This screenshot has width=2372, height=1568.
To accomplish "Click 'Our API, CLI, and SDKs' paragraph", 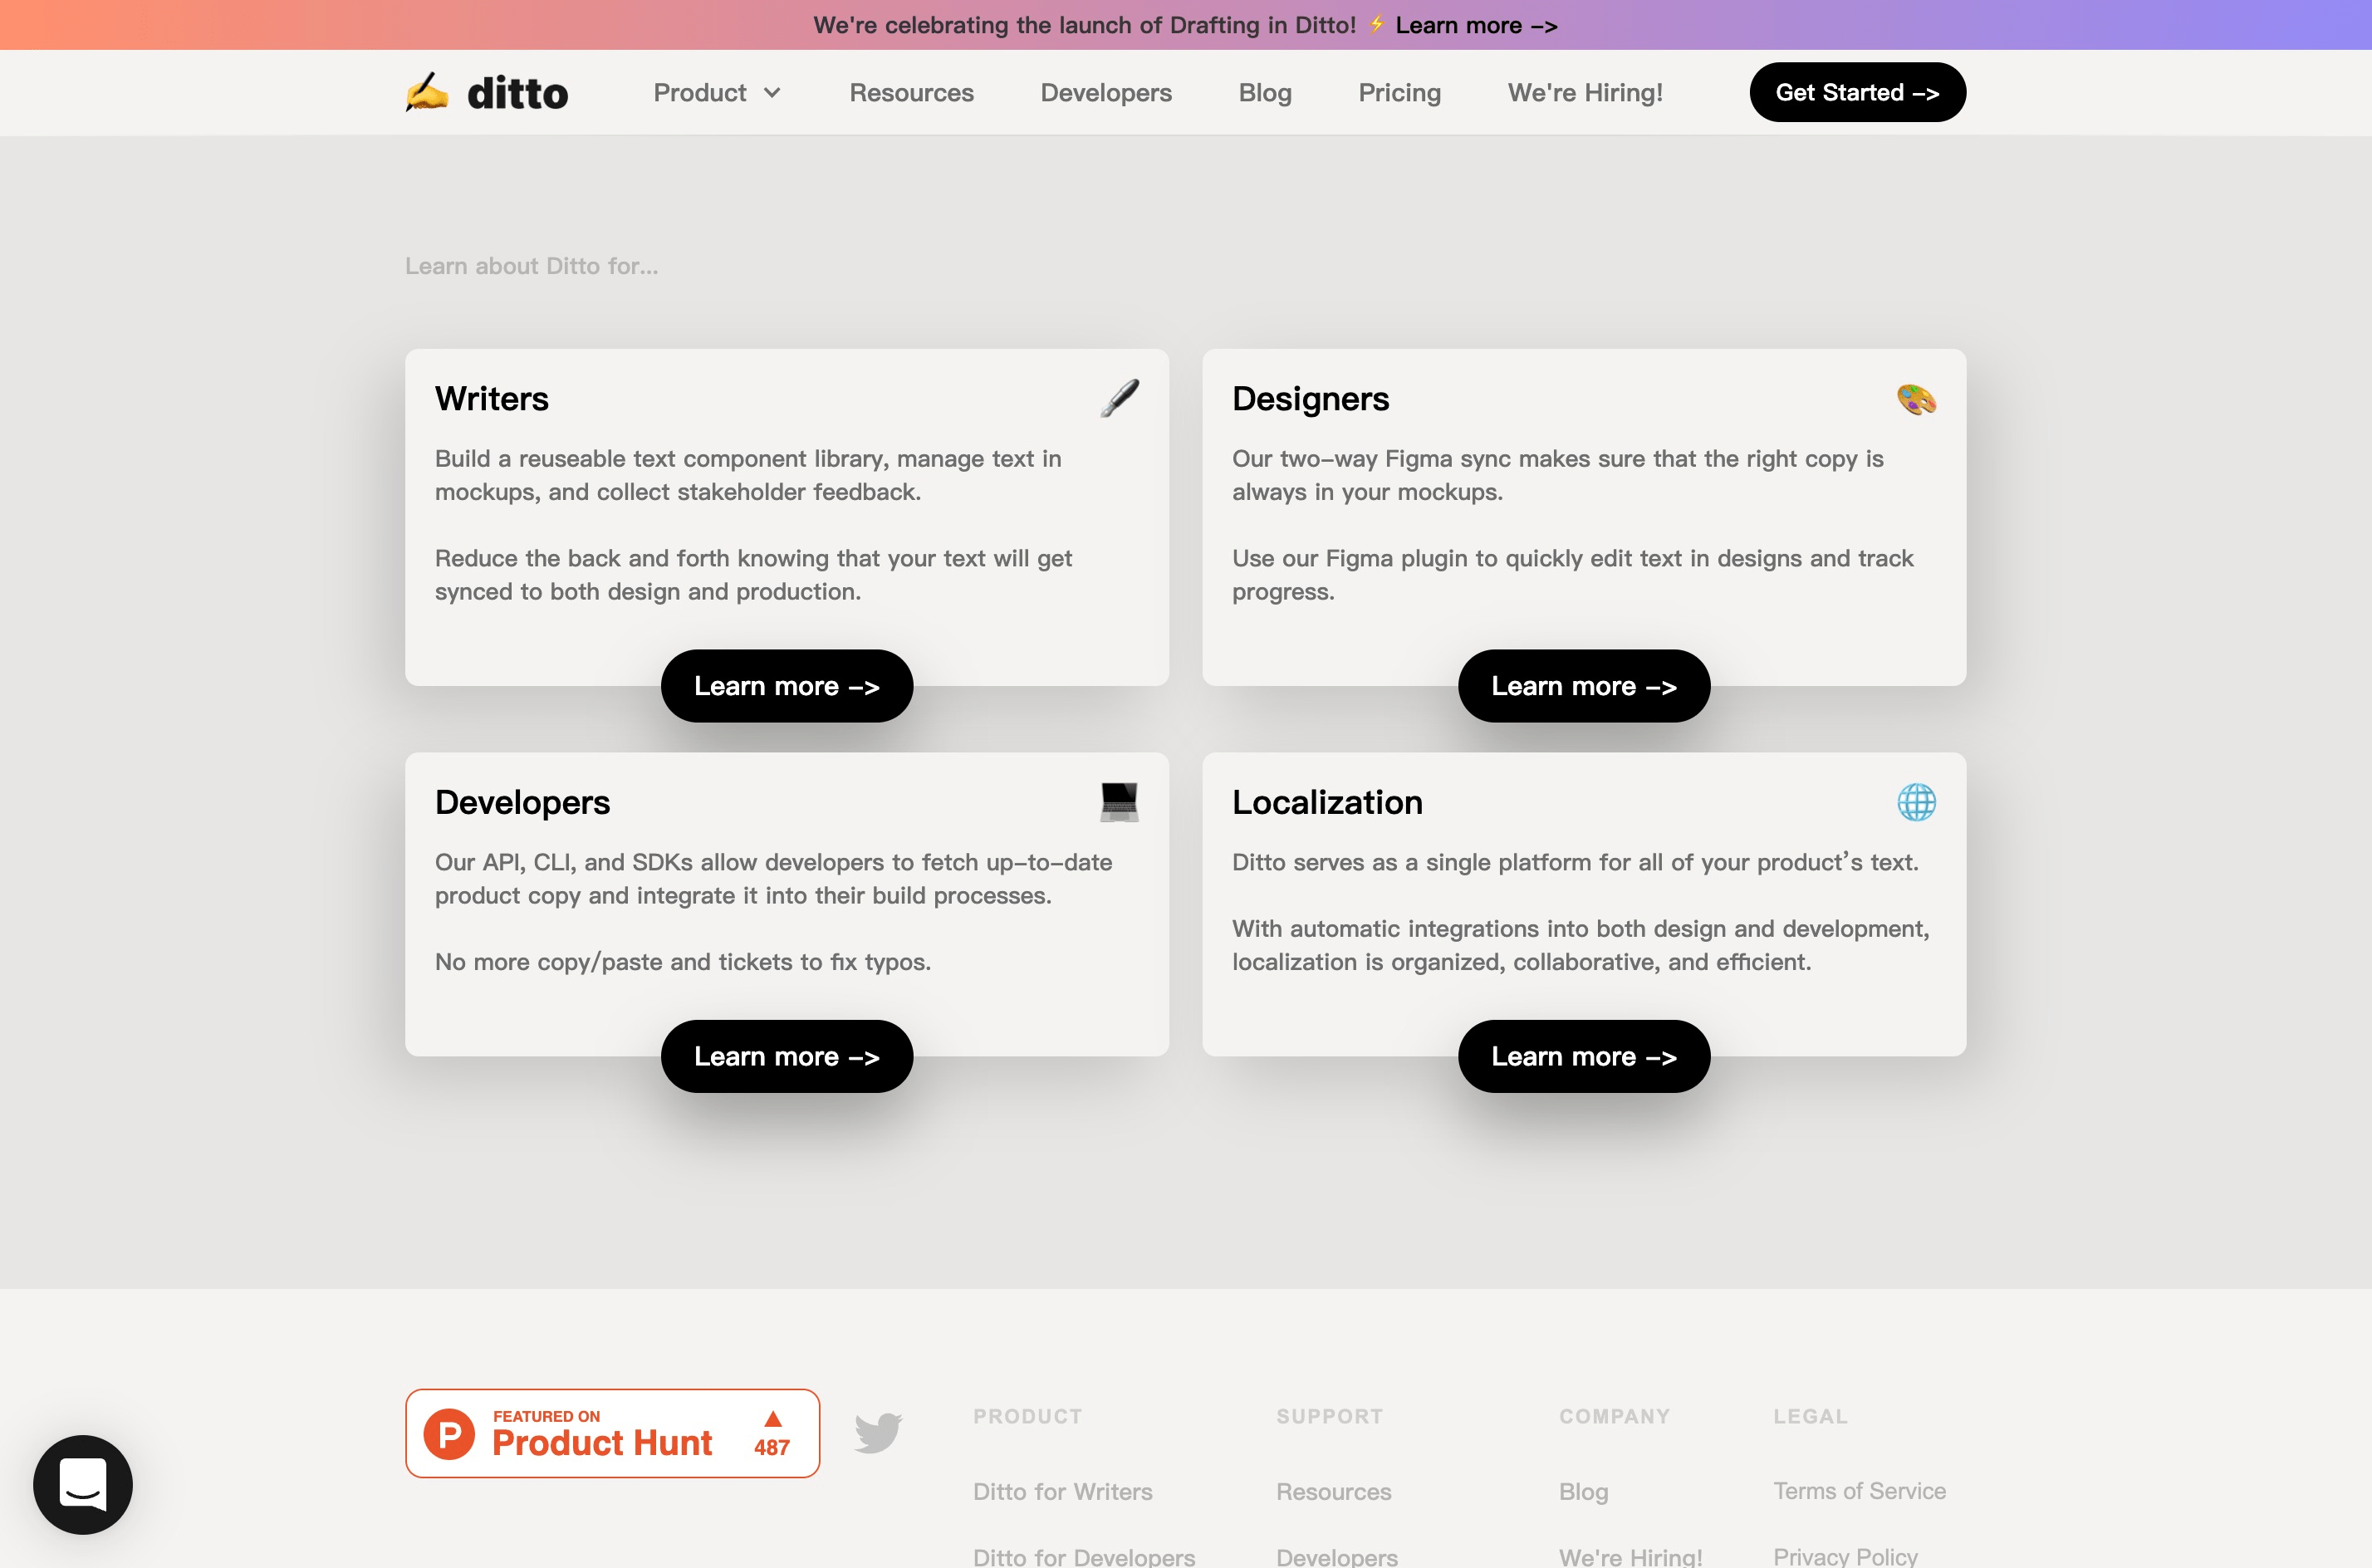I will pyautogui.click(x=773, y=879).
